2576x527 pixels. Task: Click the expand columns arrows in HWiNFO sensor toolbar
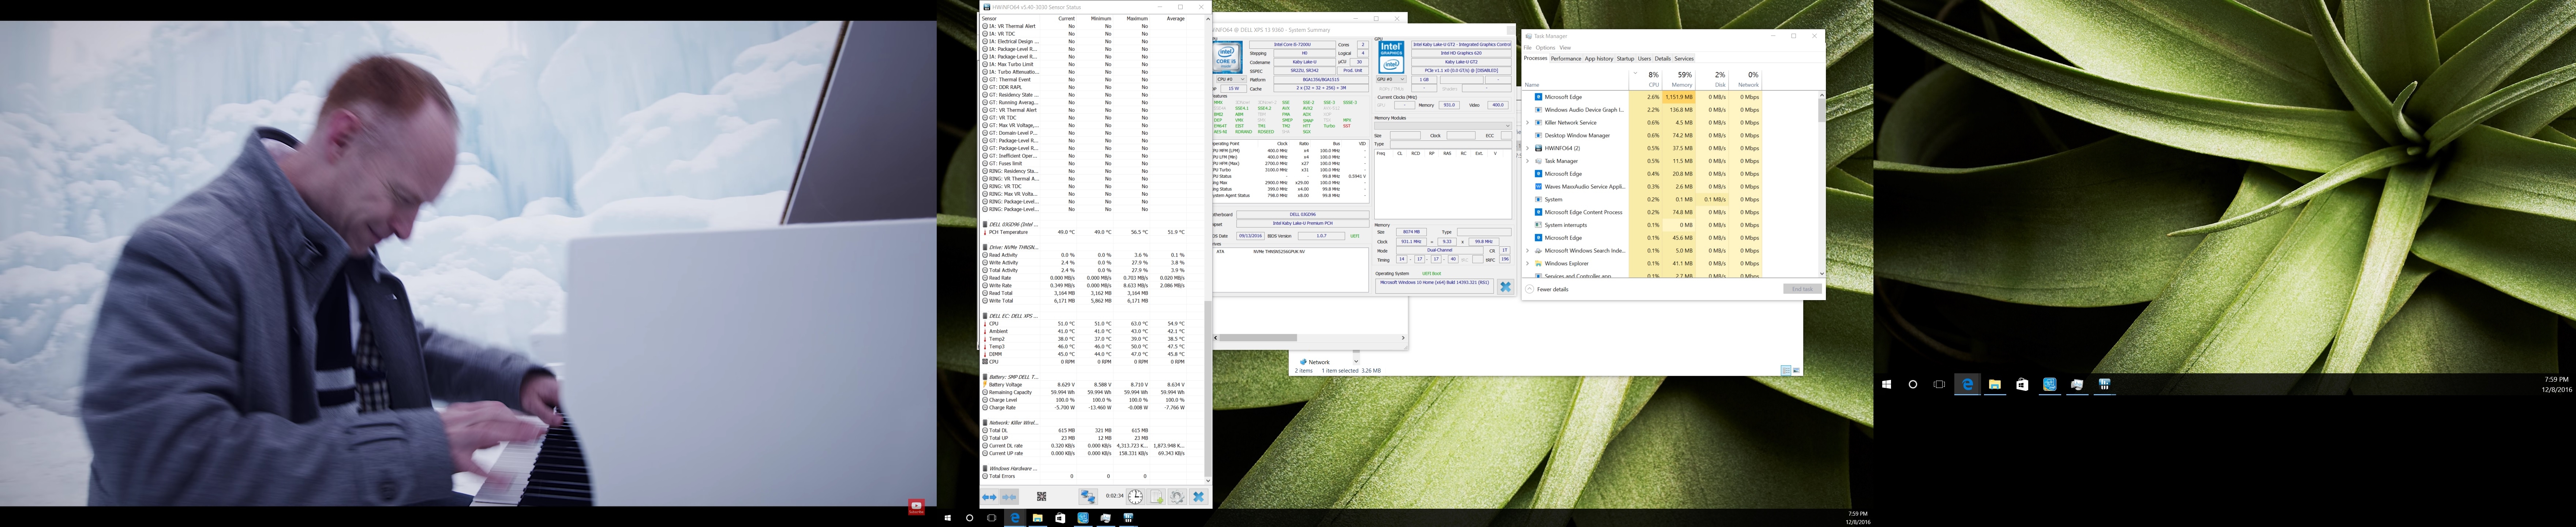point(989,497)
